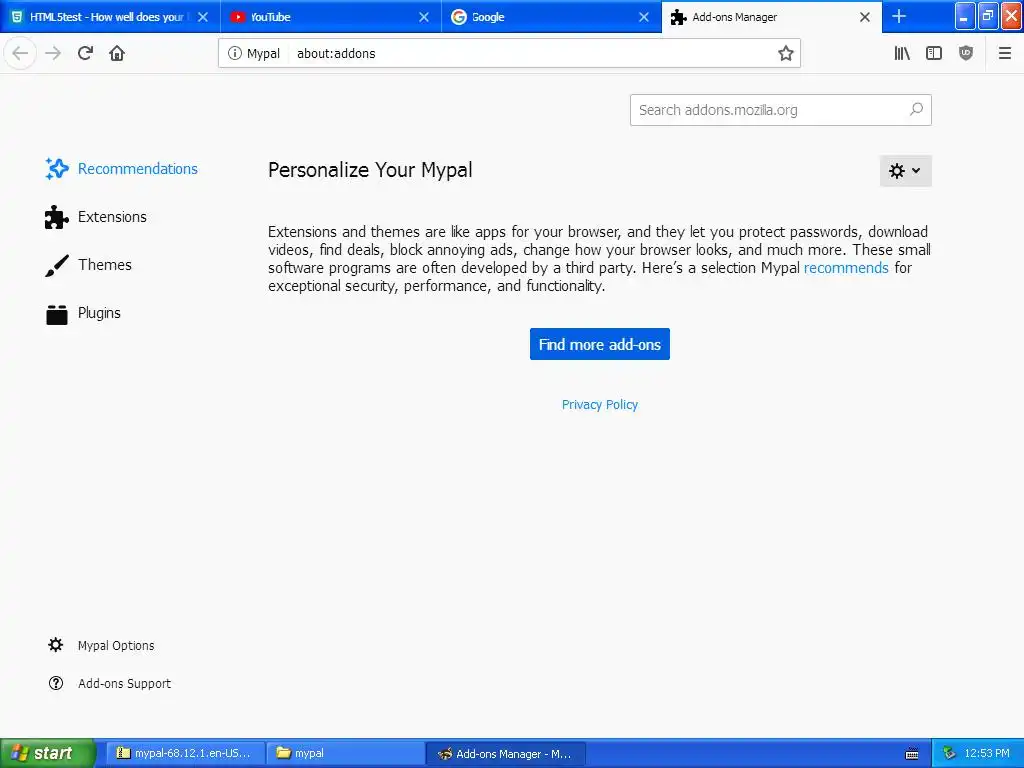Select Add-ons Manager taskbar button
The width and height of the screenshot is (1024, 768).
505,753
